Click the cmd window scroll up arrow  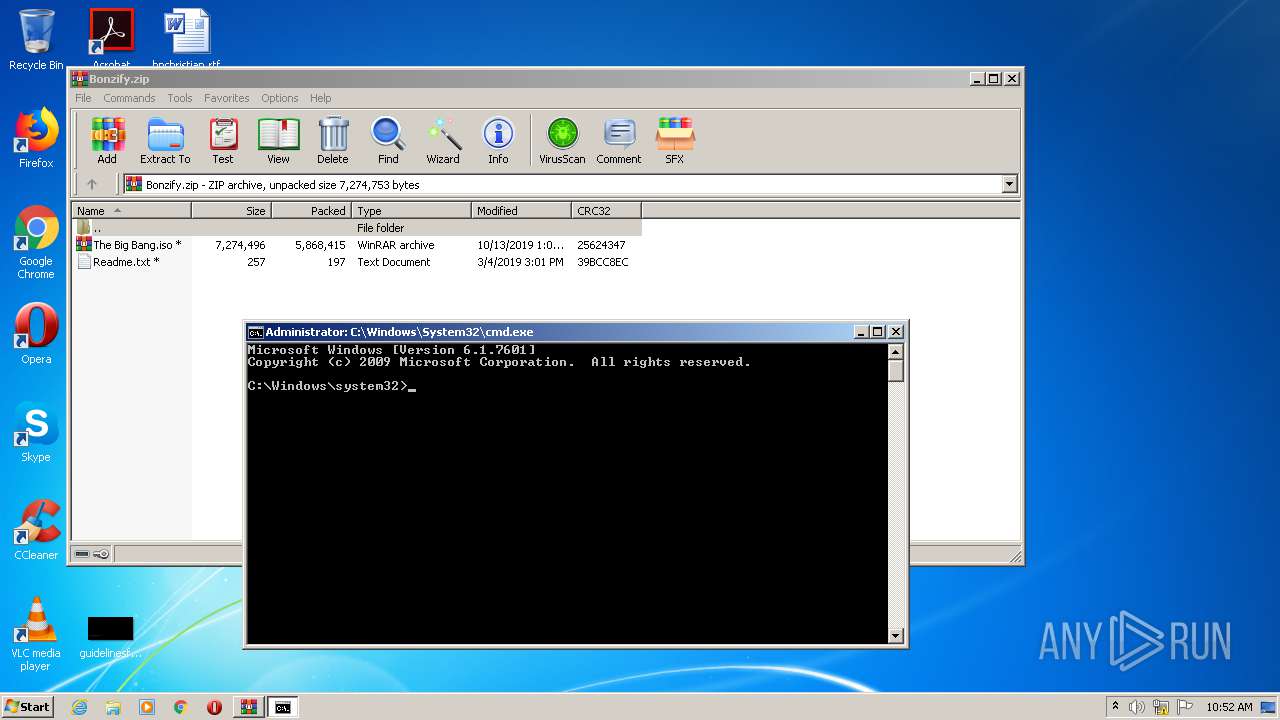point(895,352)
